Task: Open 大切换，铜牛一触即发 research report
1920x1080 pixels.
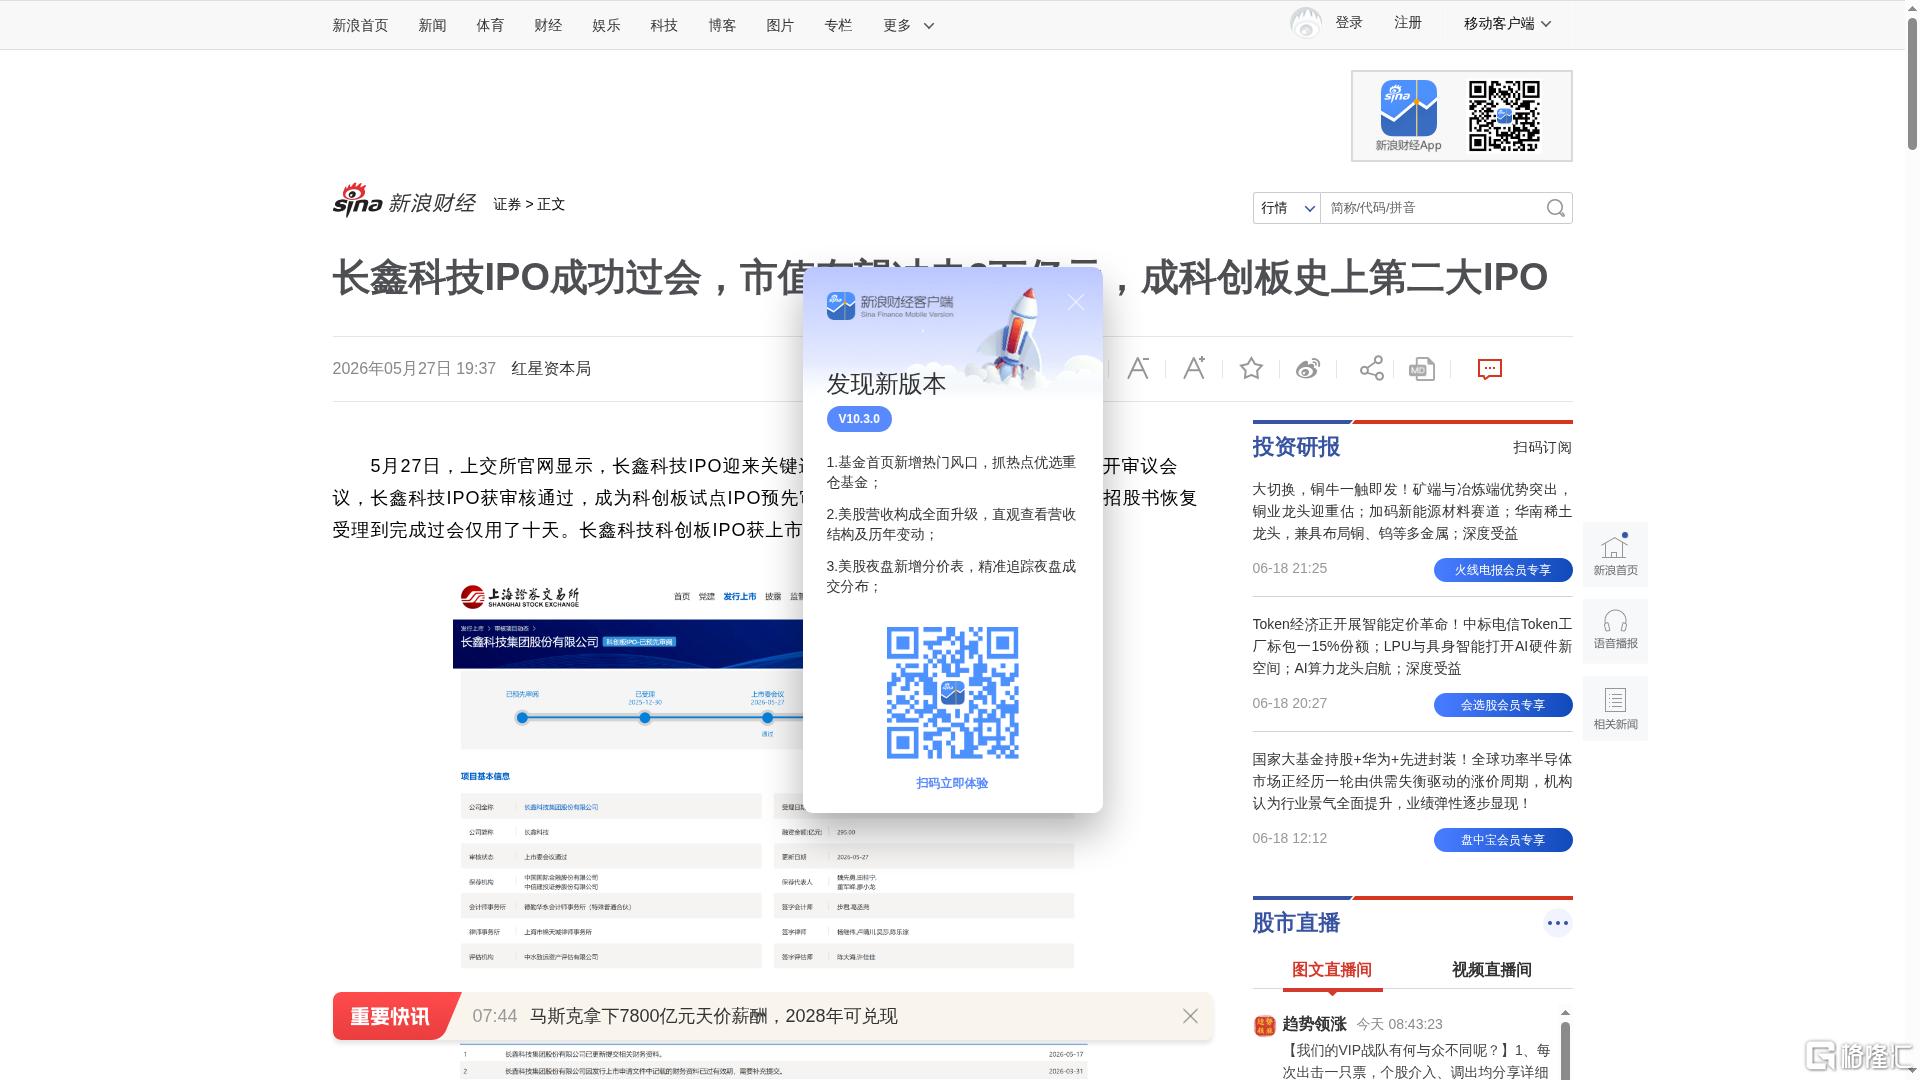Action: [1412, 511]
